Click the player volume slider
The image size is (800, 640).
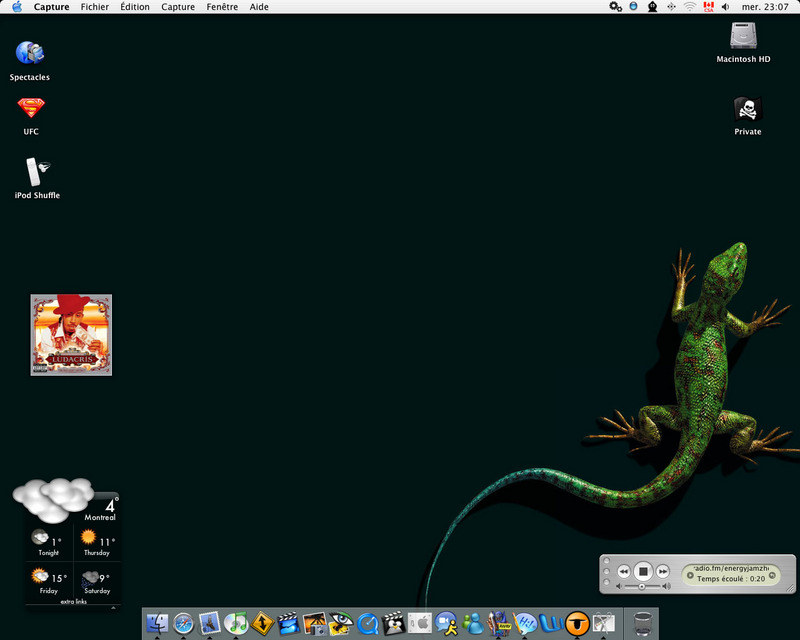tap(641, 586)
